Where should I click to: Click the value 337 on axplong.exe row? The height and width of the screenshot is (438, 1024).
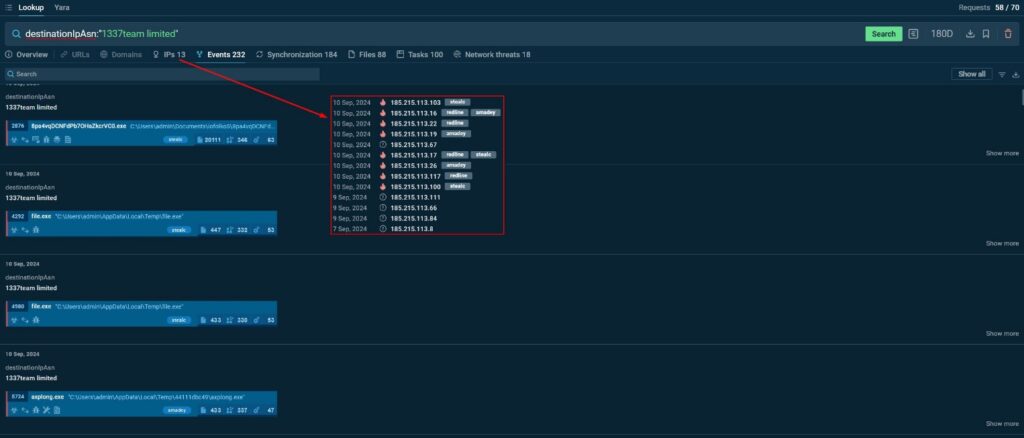pos(242,410)
